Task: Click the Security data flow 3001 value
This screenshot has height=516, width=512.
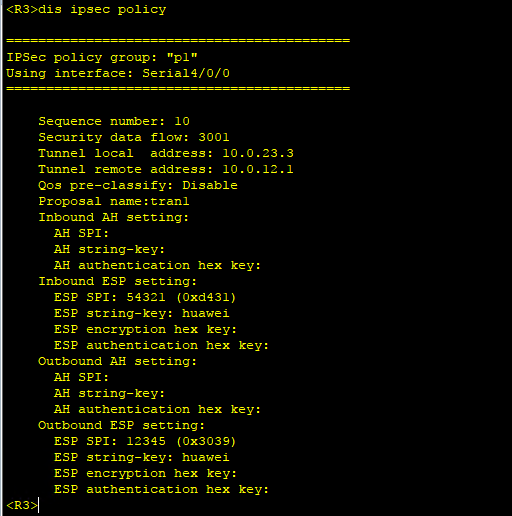Action: (x=214, y=137)
